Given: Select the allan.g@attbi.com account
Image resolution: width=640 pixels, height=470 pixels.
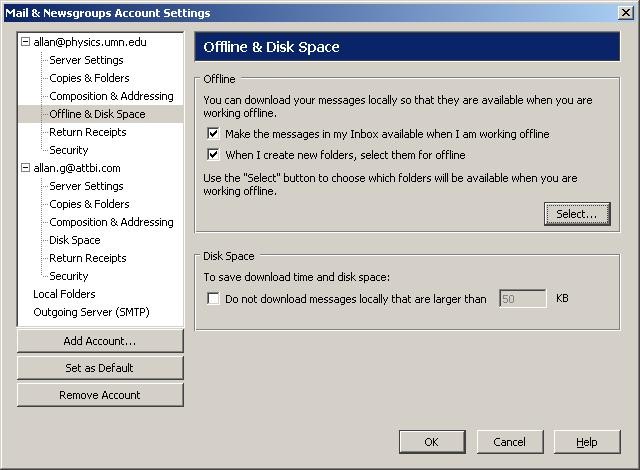Looking at the screenshot, I should tap(77, 168).
